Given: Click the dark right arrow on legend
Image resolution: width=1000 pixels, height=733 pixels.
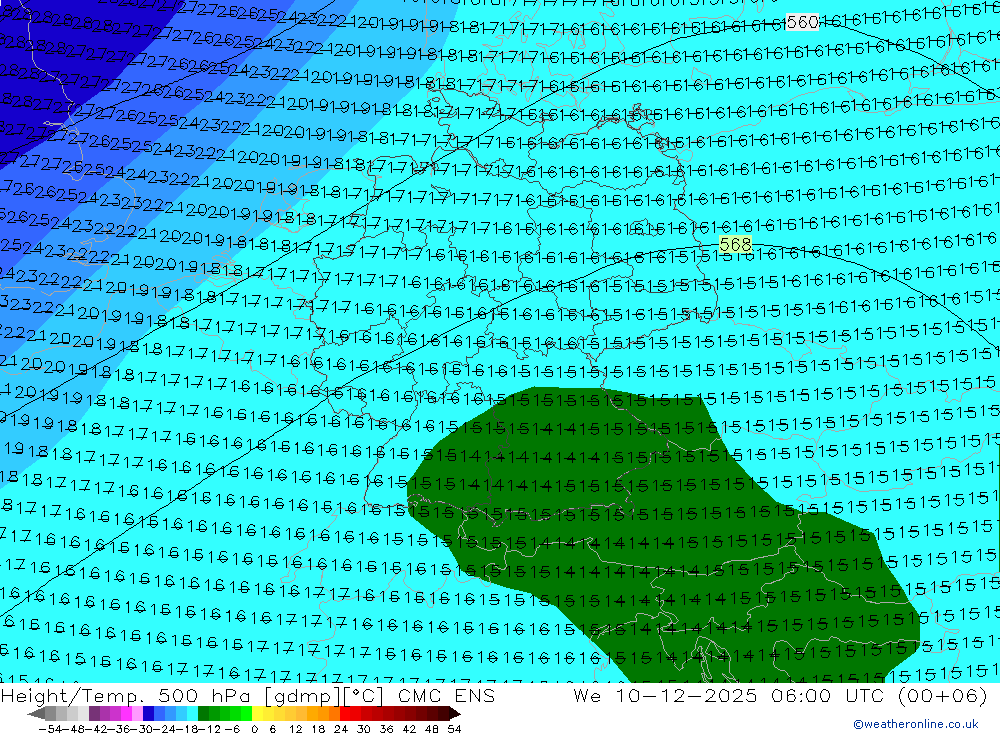Looking at the screenshot, I should pos(455,714).
